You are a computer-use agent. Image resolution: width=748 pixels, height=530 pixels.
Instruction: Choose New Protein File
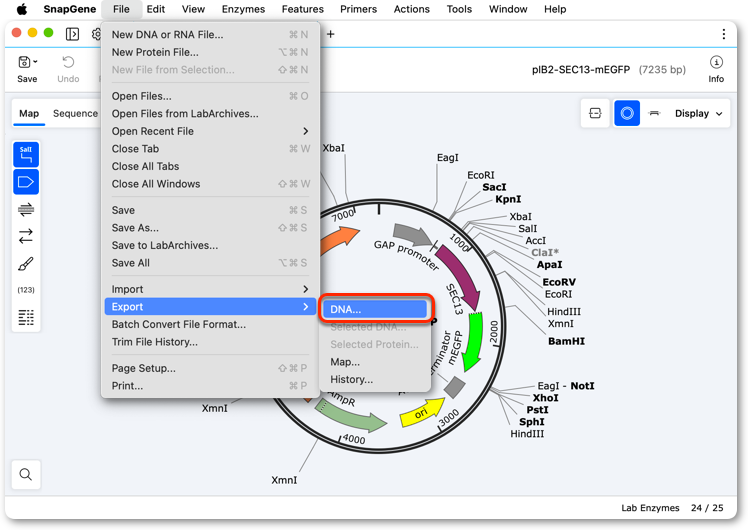pos(210,52)
